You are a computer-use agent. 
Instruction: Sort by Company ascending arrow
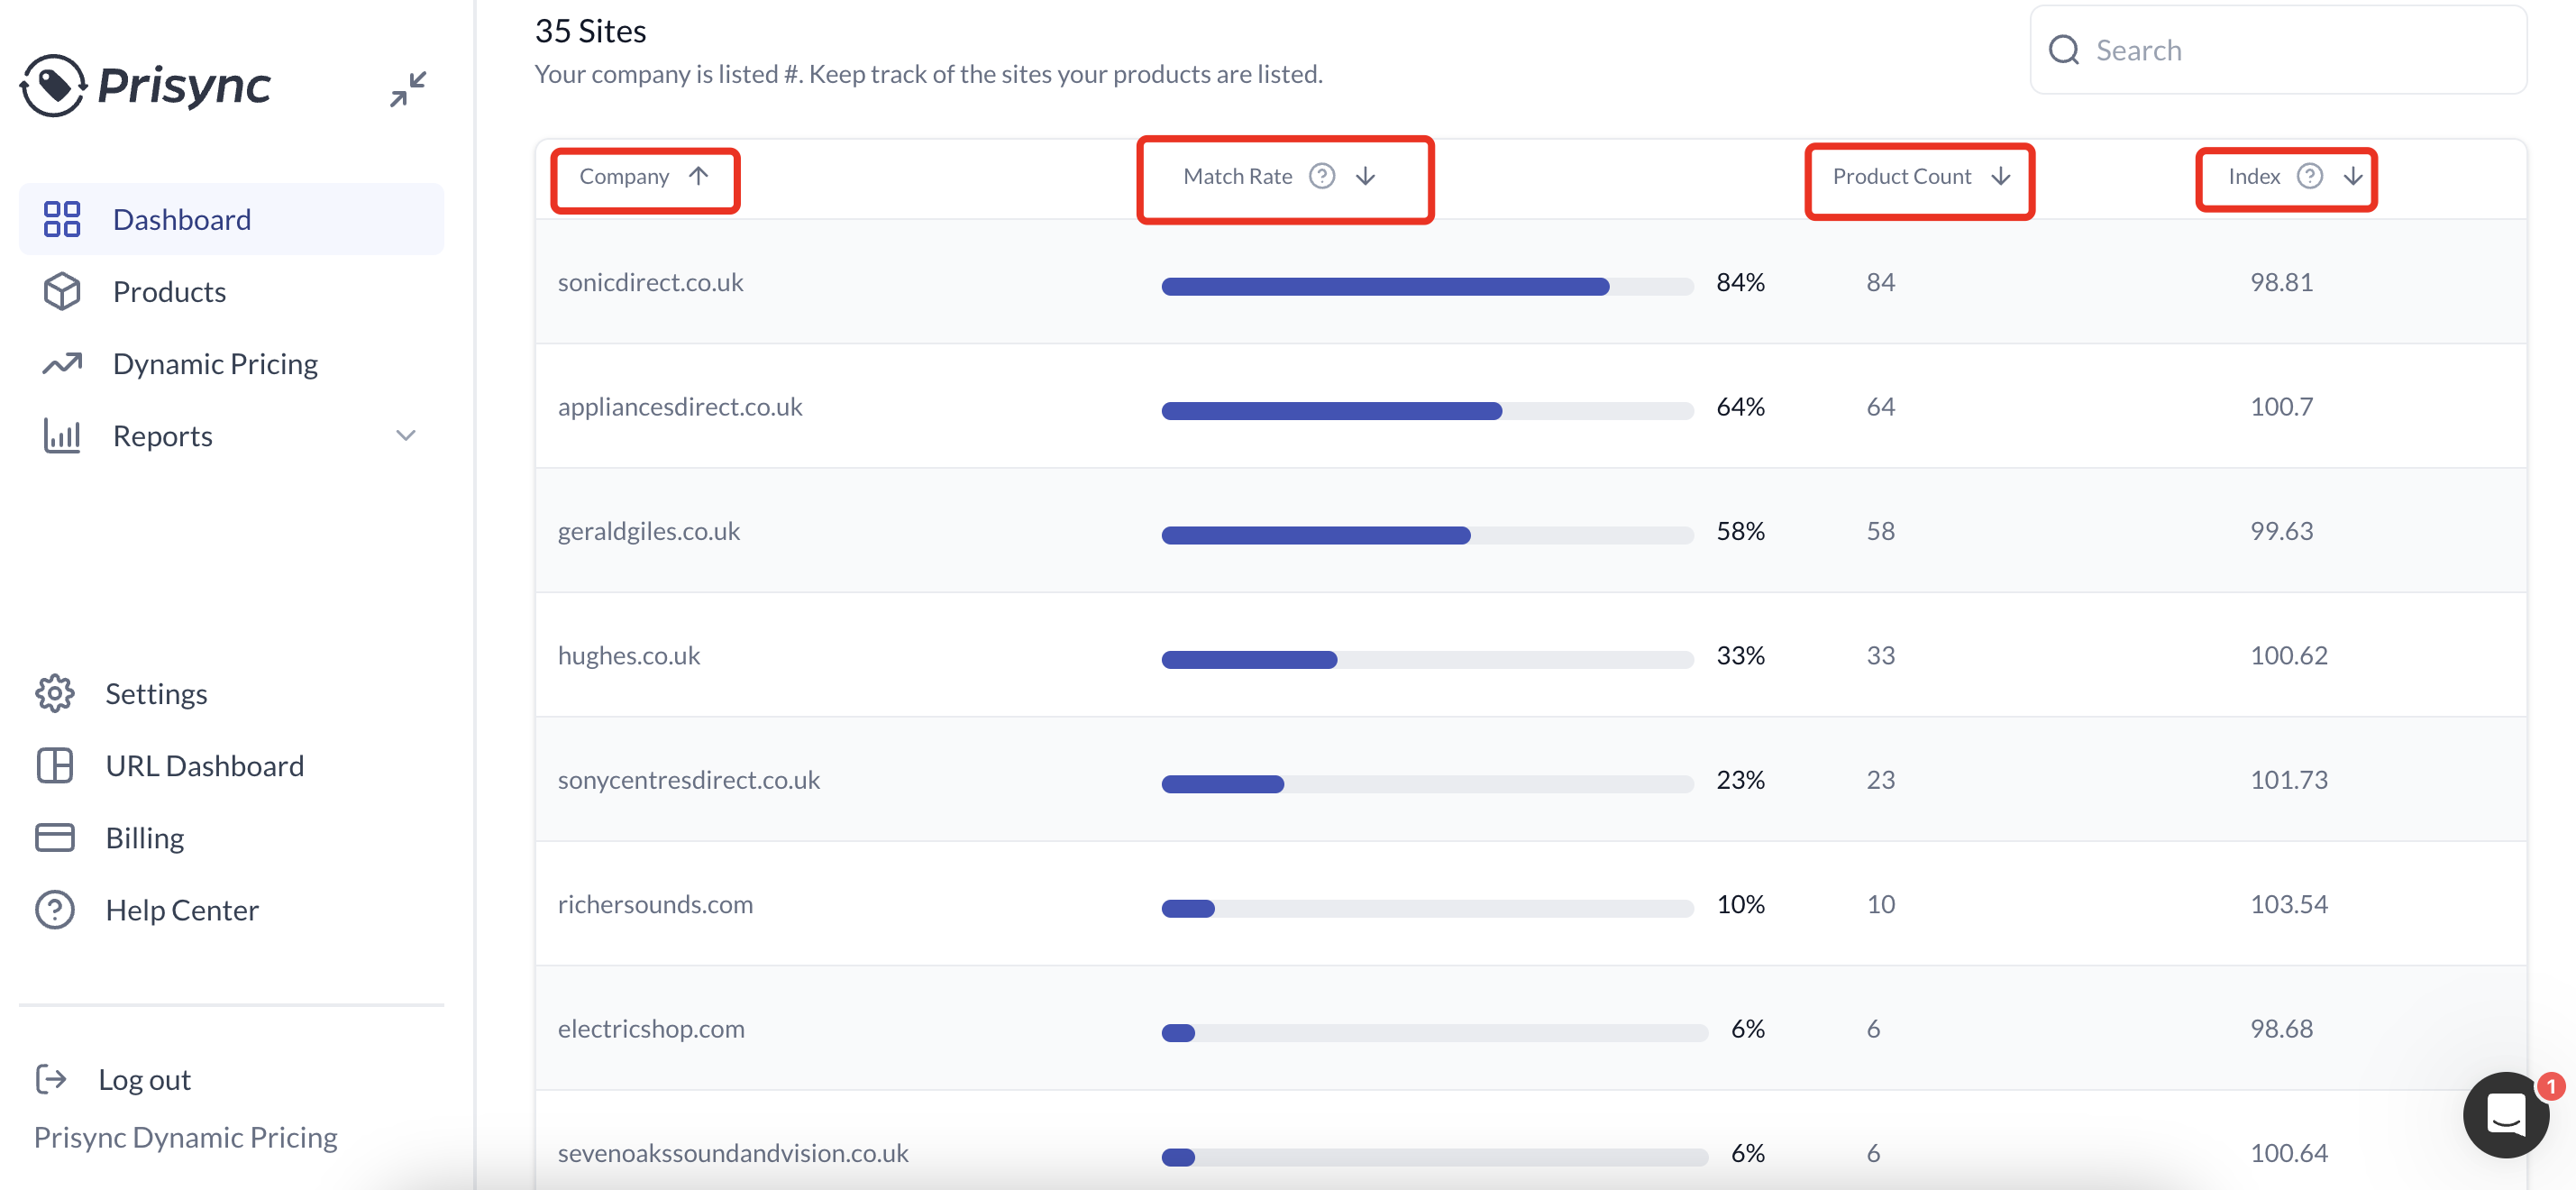pos(698,176)
